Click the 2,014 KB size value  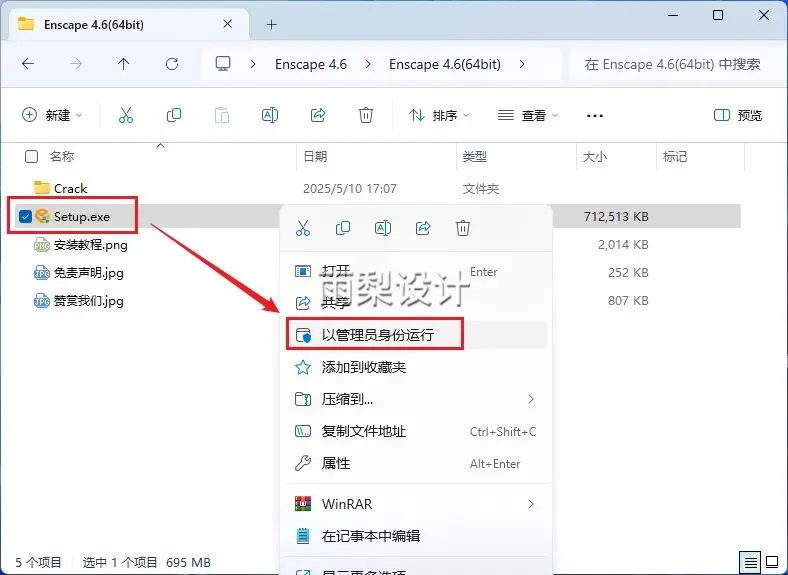pyautogui.click(x=623, y=244)
